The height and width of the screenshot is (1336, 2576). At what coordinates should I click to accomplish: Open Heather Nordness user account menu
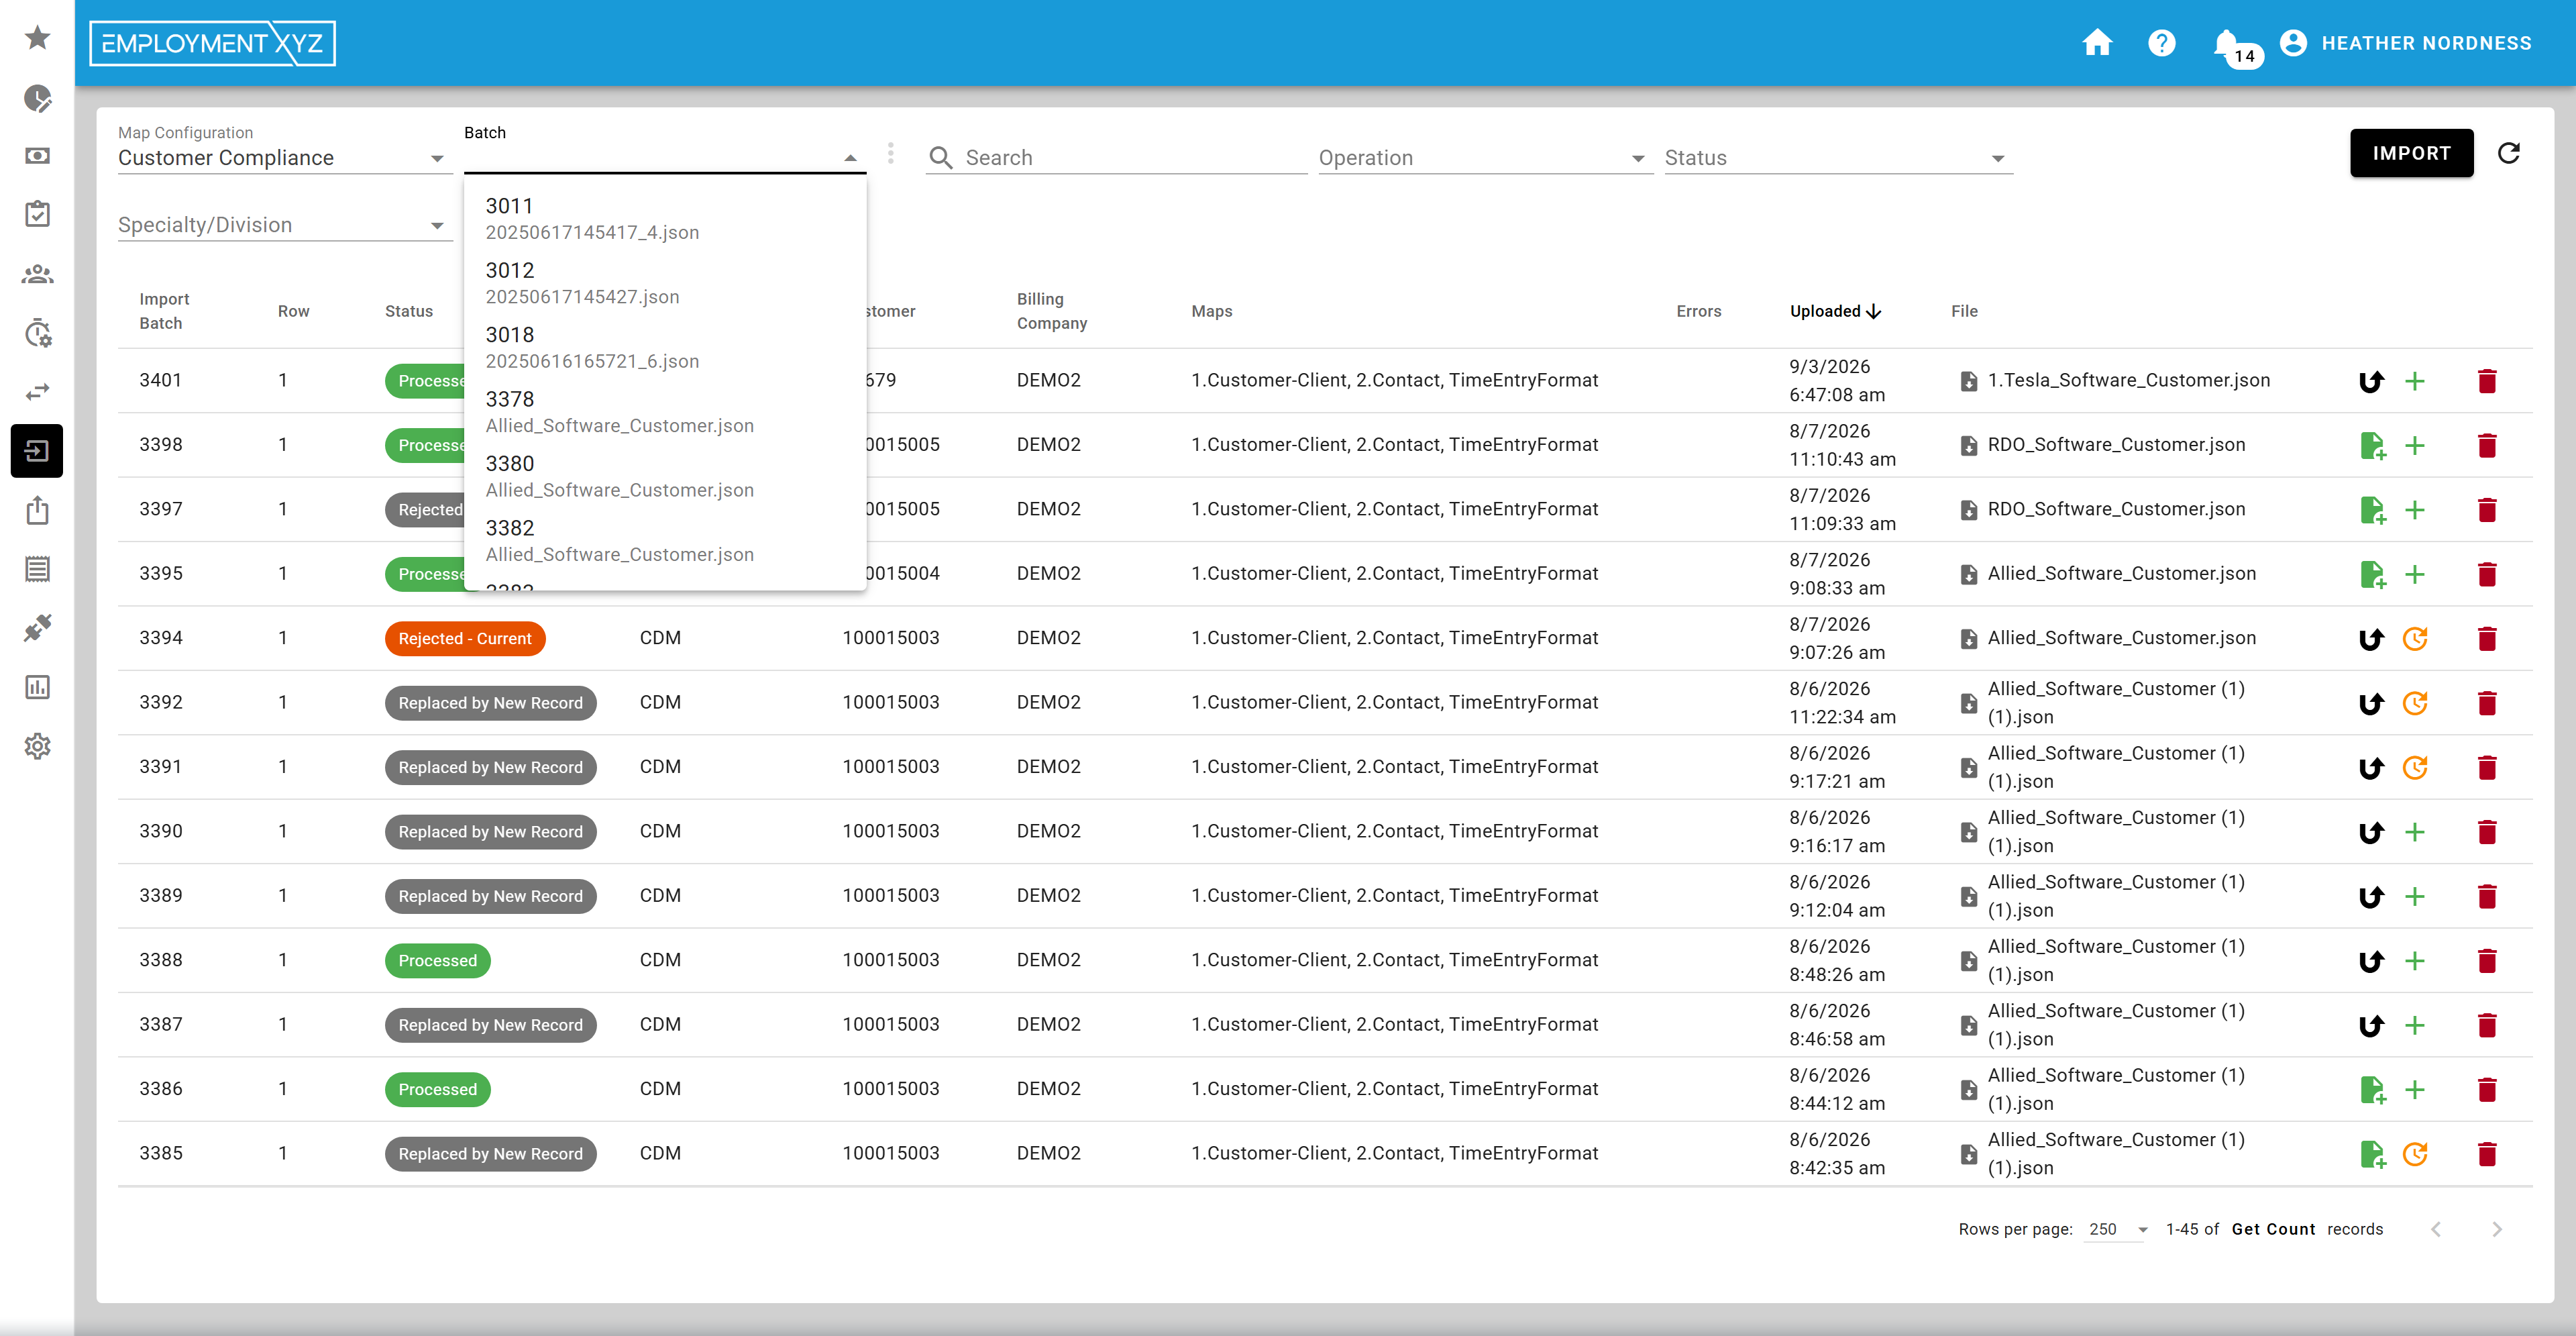2405,43
